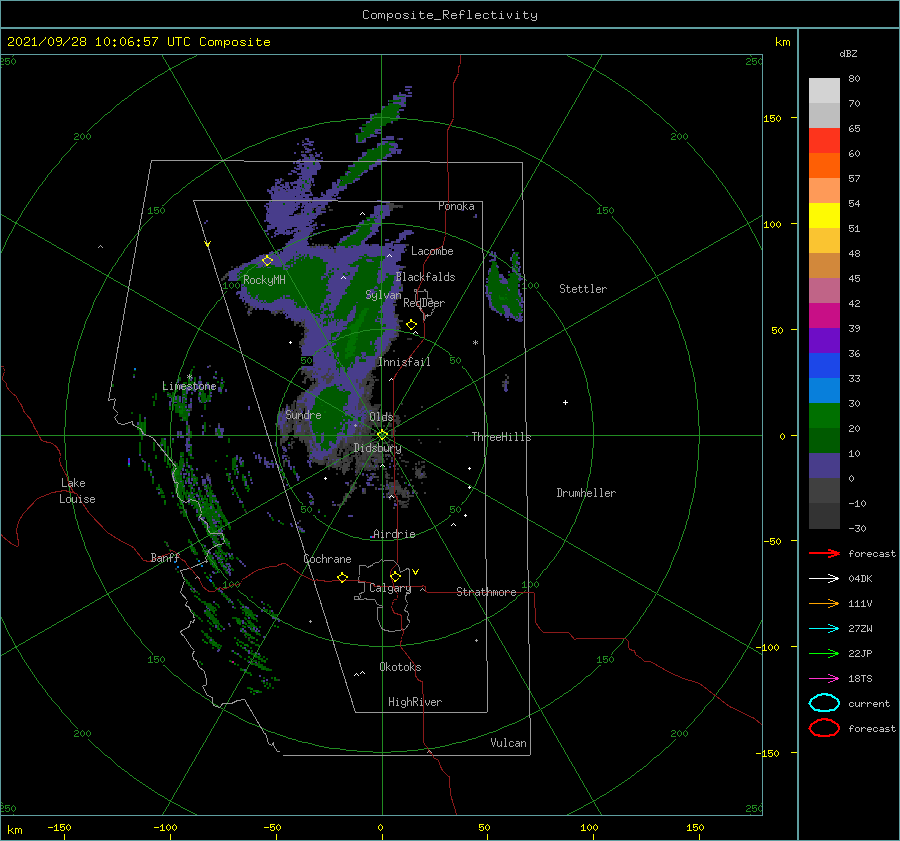This screenshot has width=900, height=841.
Task: Click the Okotoks label
Action: tap(401, 667)
